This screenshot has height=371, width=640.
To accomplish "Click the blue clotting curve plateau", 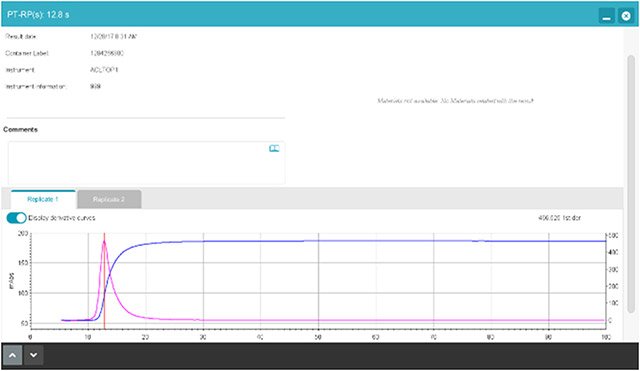I will (x=367, y=241).
